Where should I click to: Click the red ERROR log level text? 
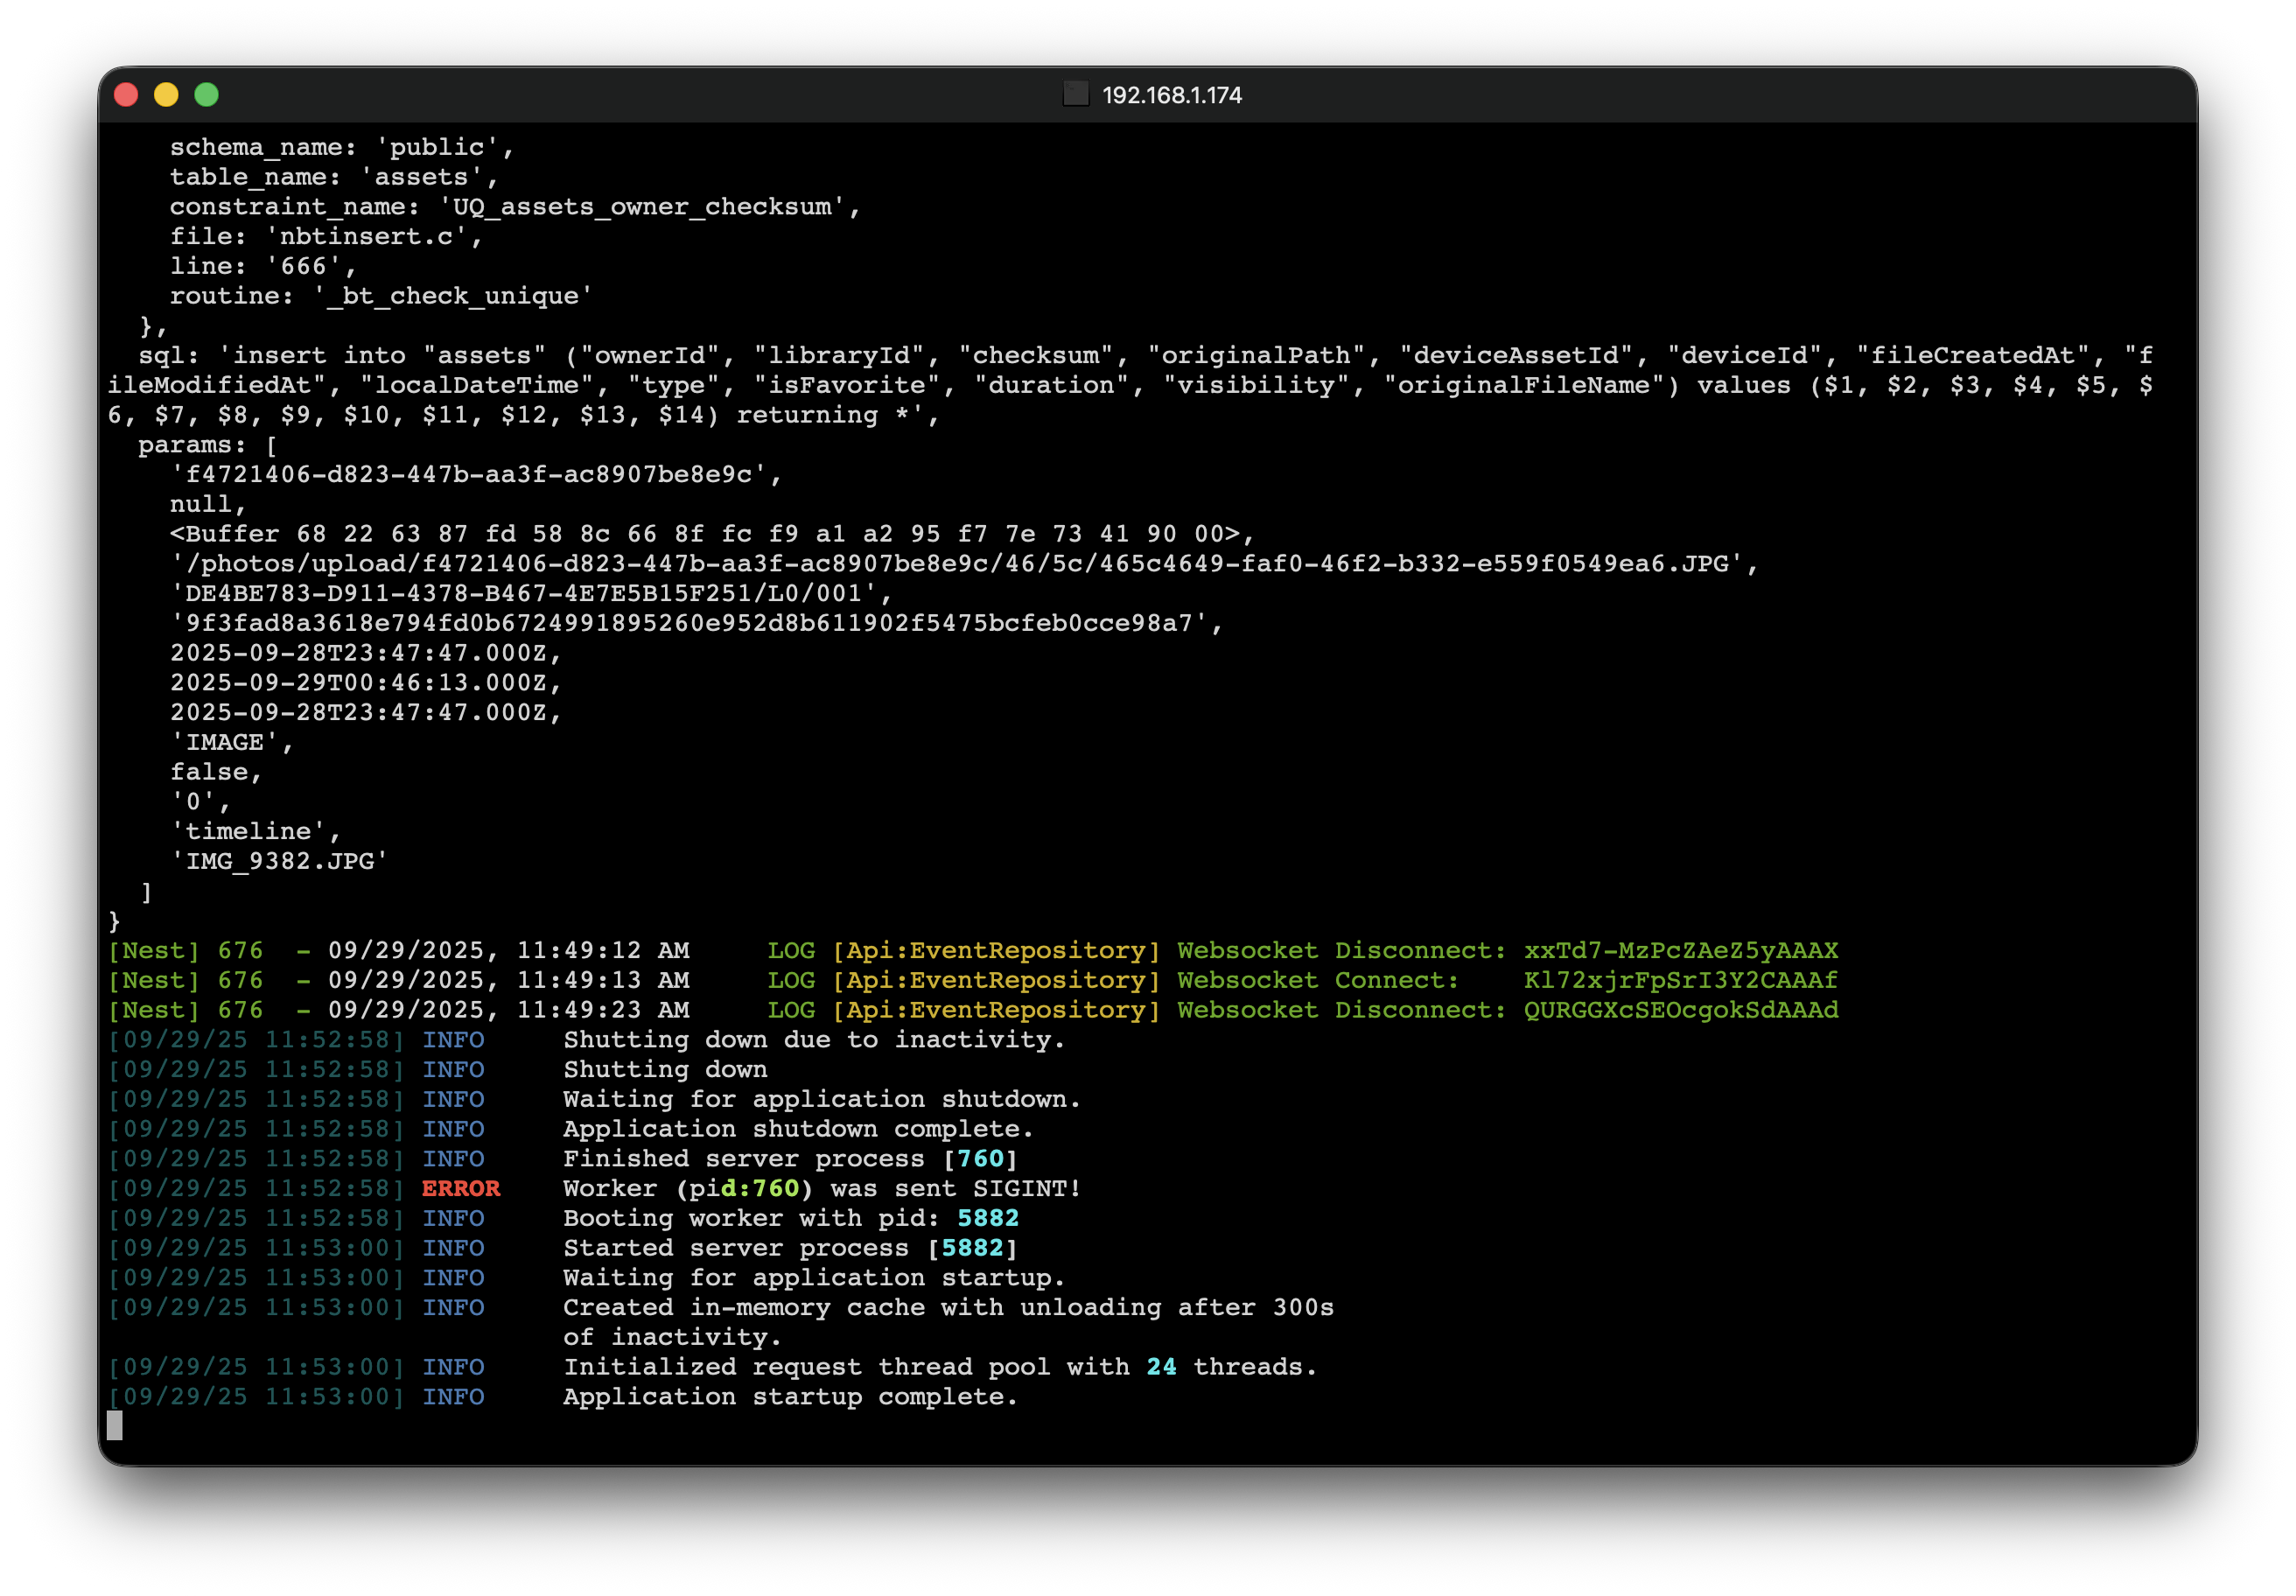click(x=460, y=1189)
